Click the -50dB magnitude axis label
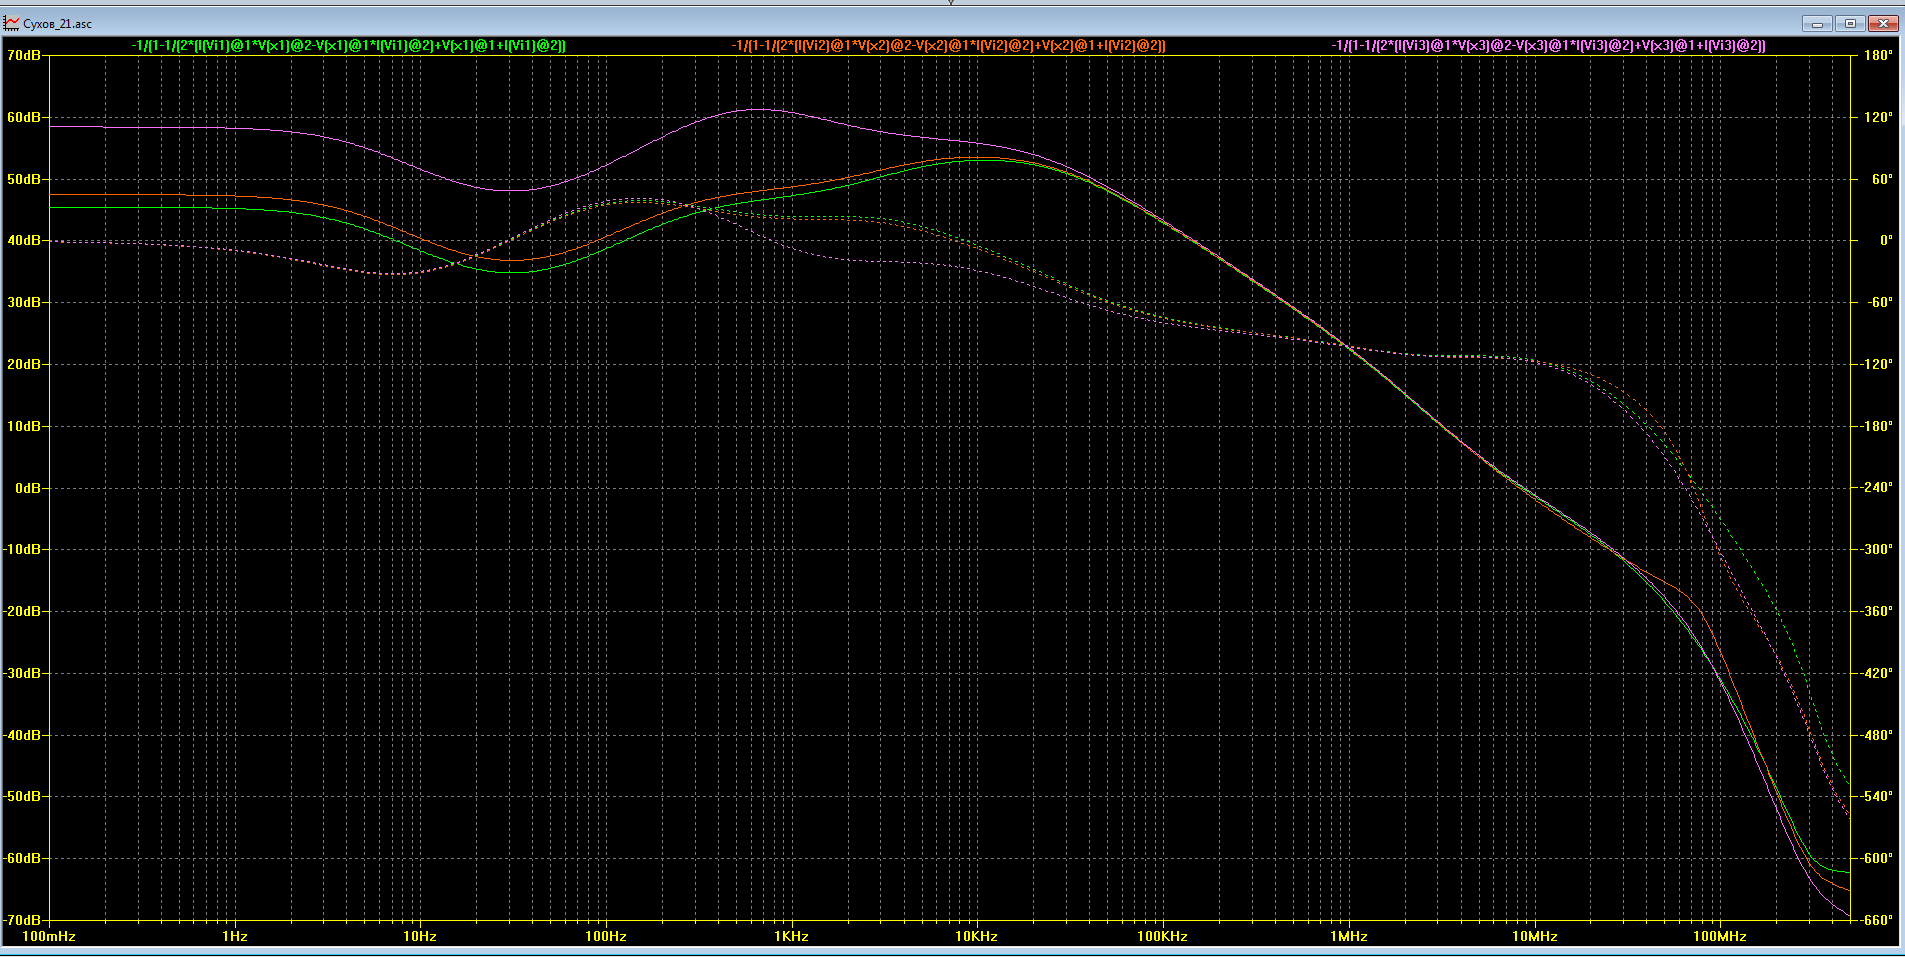 point(22,796)
